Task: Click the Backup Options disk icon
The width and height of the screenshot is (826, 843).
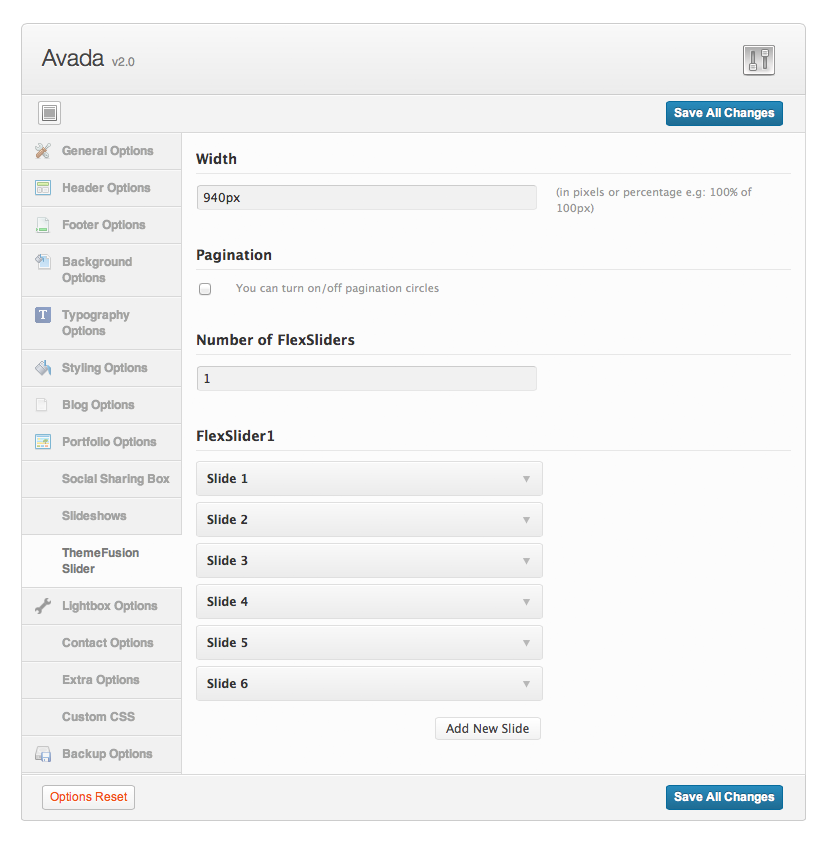Action: (x=43, y=754)
